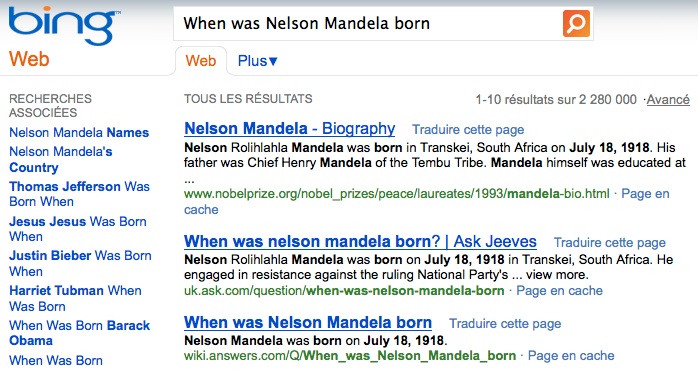Translate the wiki.answers result page
This screenshot has width=698, height=370.
(505, 324)
